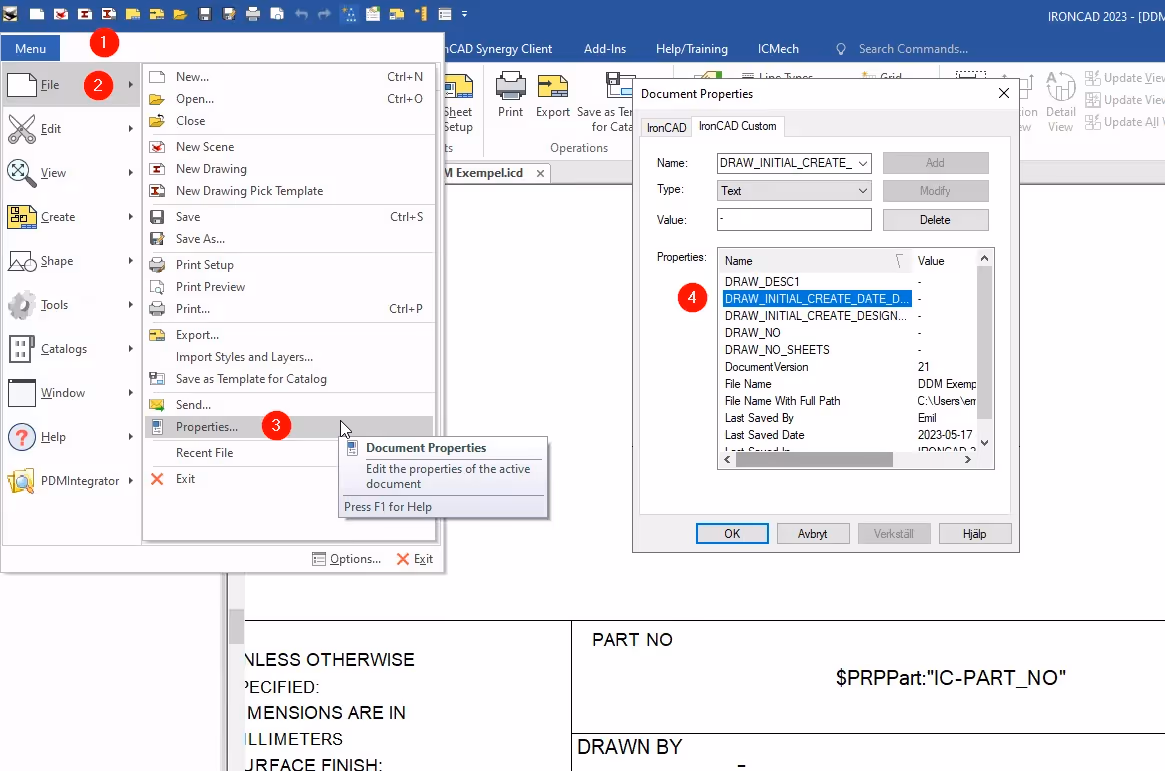Choose Open... from the File menu
Screen dimensions: 1165x771
click(288, 99)
